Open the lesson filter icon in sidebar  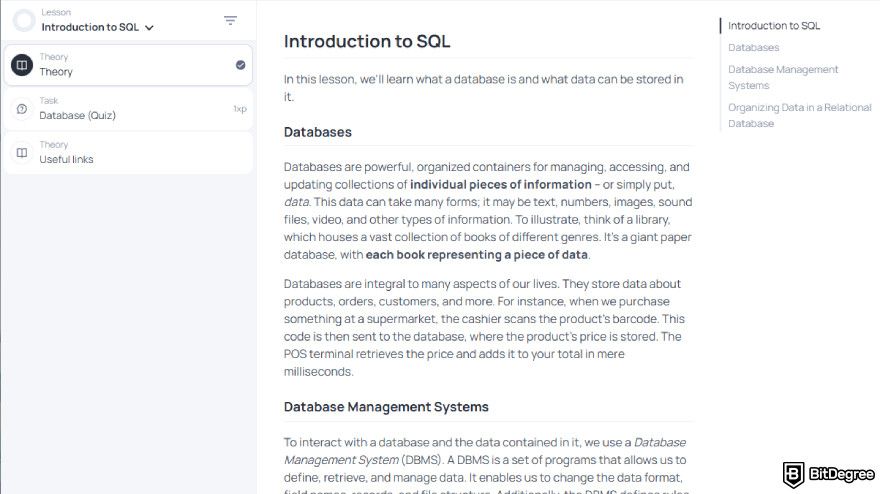click(230, 21)
